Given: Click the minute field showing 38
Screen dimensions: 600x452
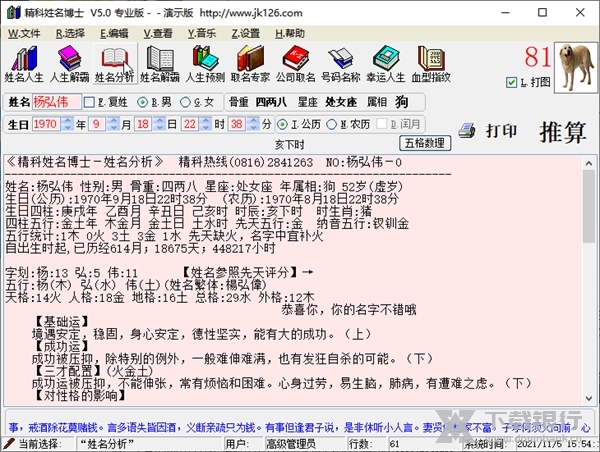Looking at the screenshot, I should coord(238,124).
